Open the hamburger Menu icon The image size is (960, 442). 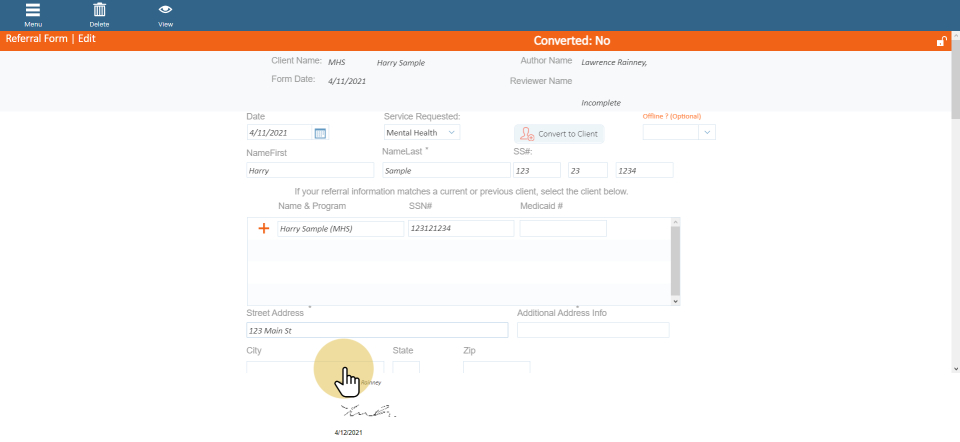point(33,11)
